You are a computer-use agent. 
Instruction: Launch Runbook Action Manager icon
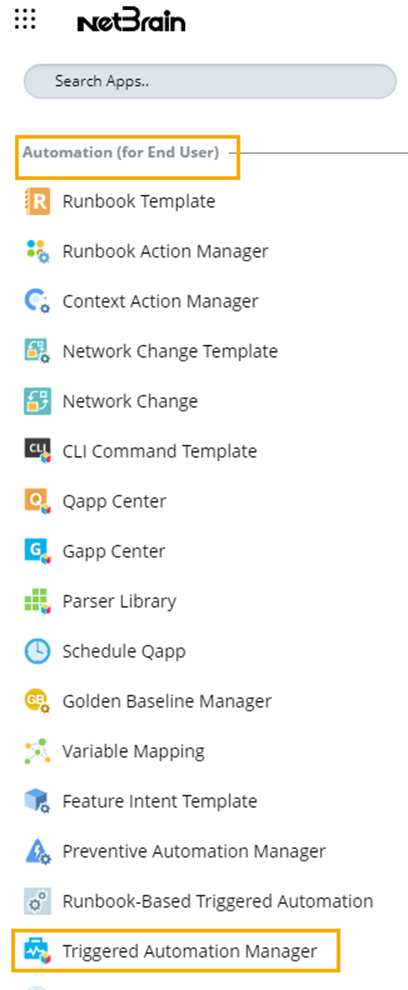[37, 251]
